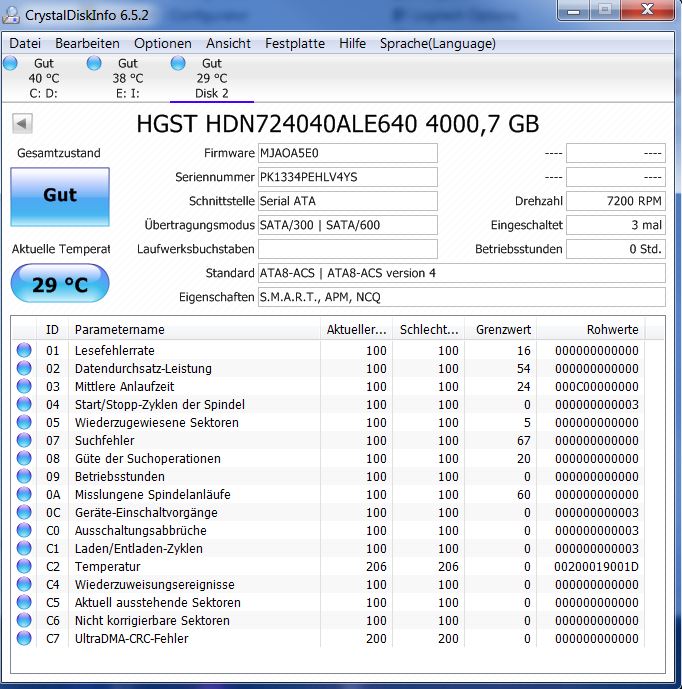Click status orb of Güte der Suchoperationen
The image size is (682, 689).
[x=24, y=458]
